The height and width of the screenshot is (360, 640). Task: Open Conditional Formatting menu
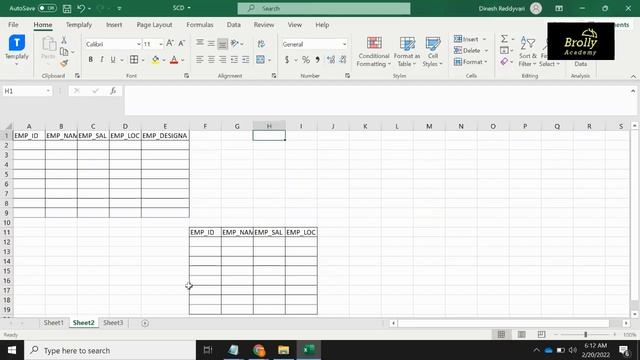click(x=373, y=51)
